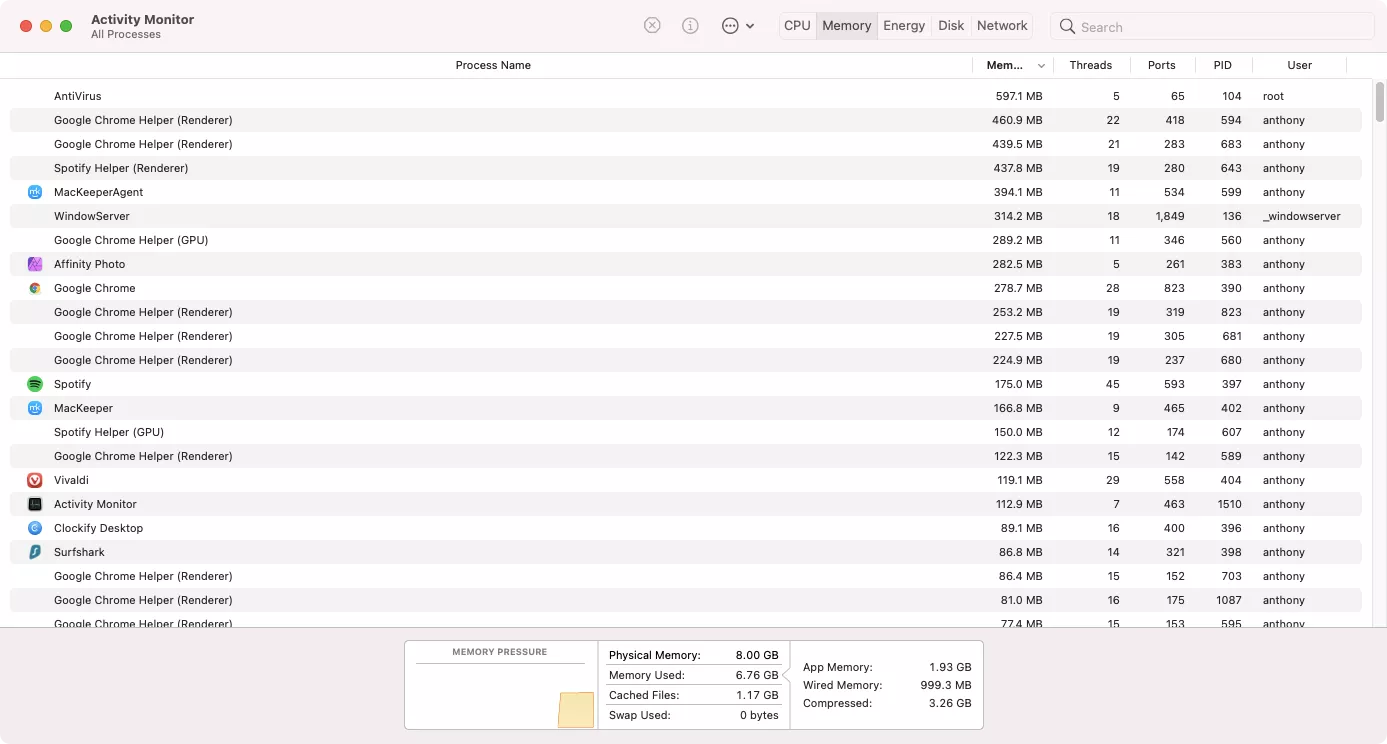Switch to the Network tab

(x=1001, y=25)
